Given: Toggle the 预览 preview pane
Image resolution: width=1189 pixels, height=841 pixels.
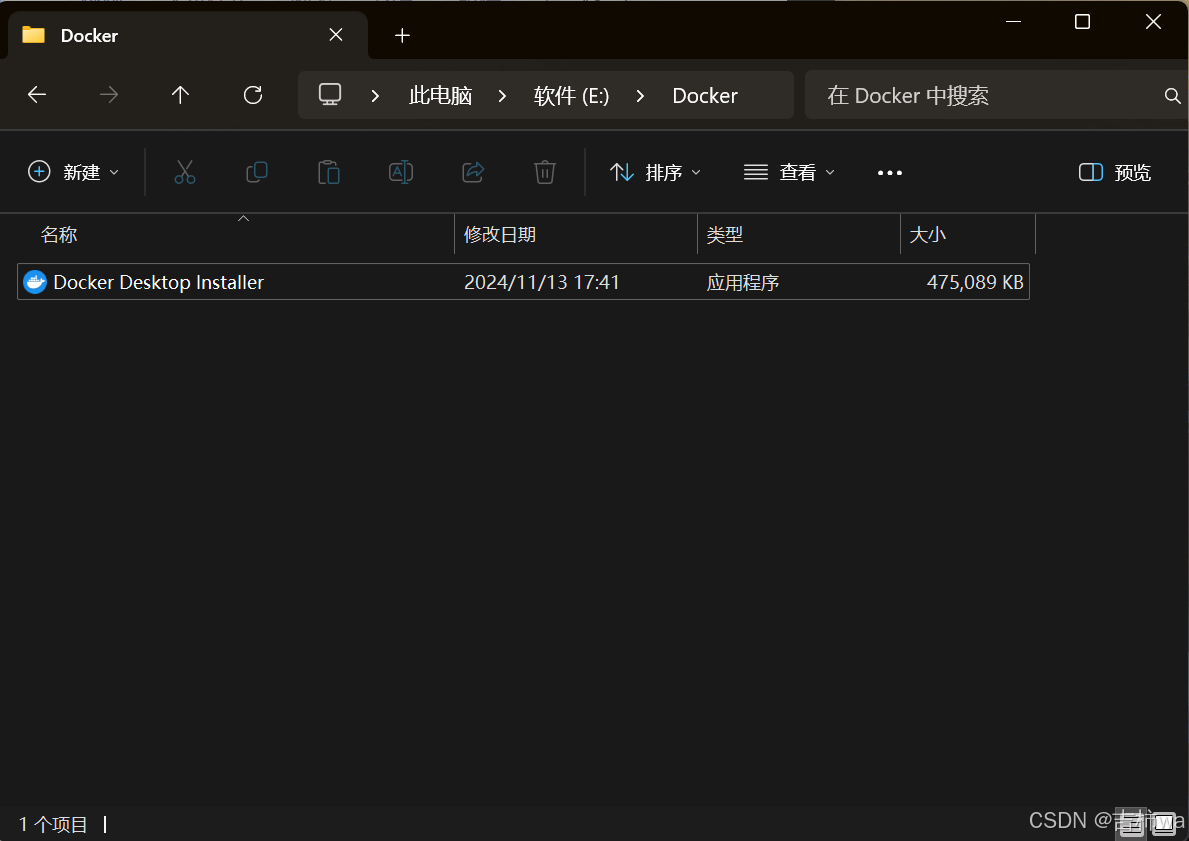Looking at the screenshot, I should (x=1115, y=173).
